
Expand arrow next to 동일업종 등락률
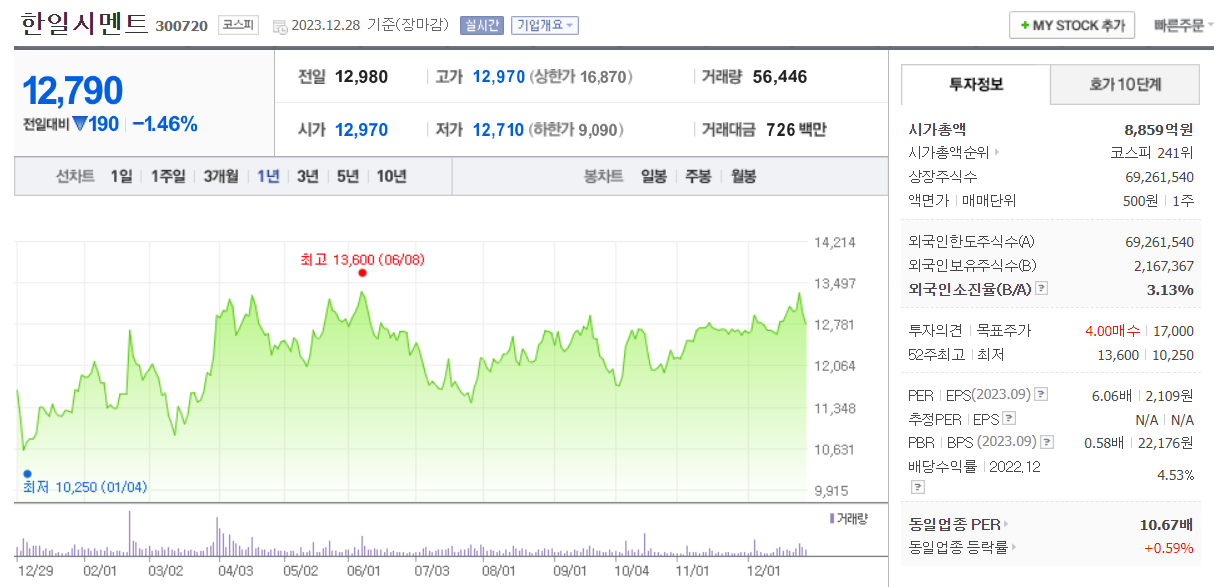(1014, 547)
